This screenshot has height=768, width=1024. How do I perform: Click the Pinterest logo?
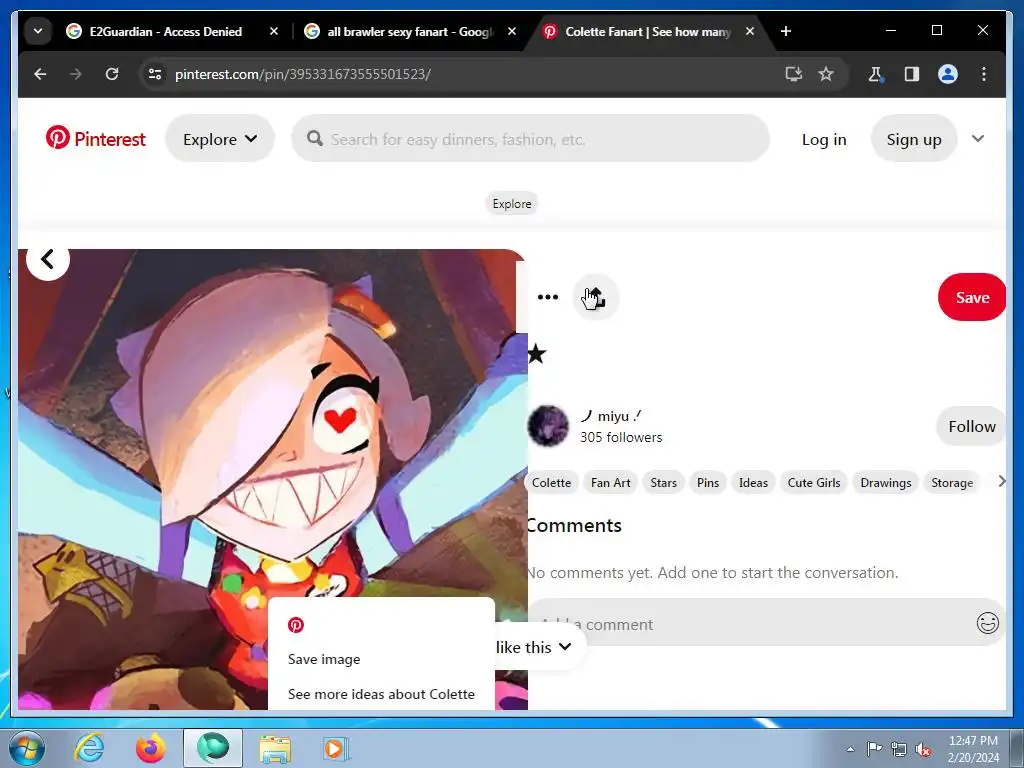[x=95, y=138]
